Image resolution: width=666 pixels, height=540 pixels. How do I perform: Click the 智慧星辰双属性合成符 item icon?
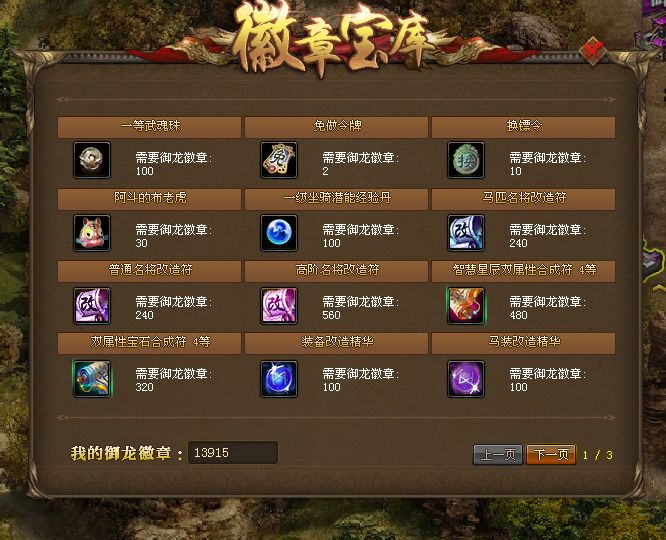coord(466,305)
